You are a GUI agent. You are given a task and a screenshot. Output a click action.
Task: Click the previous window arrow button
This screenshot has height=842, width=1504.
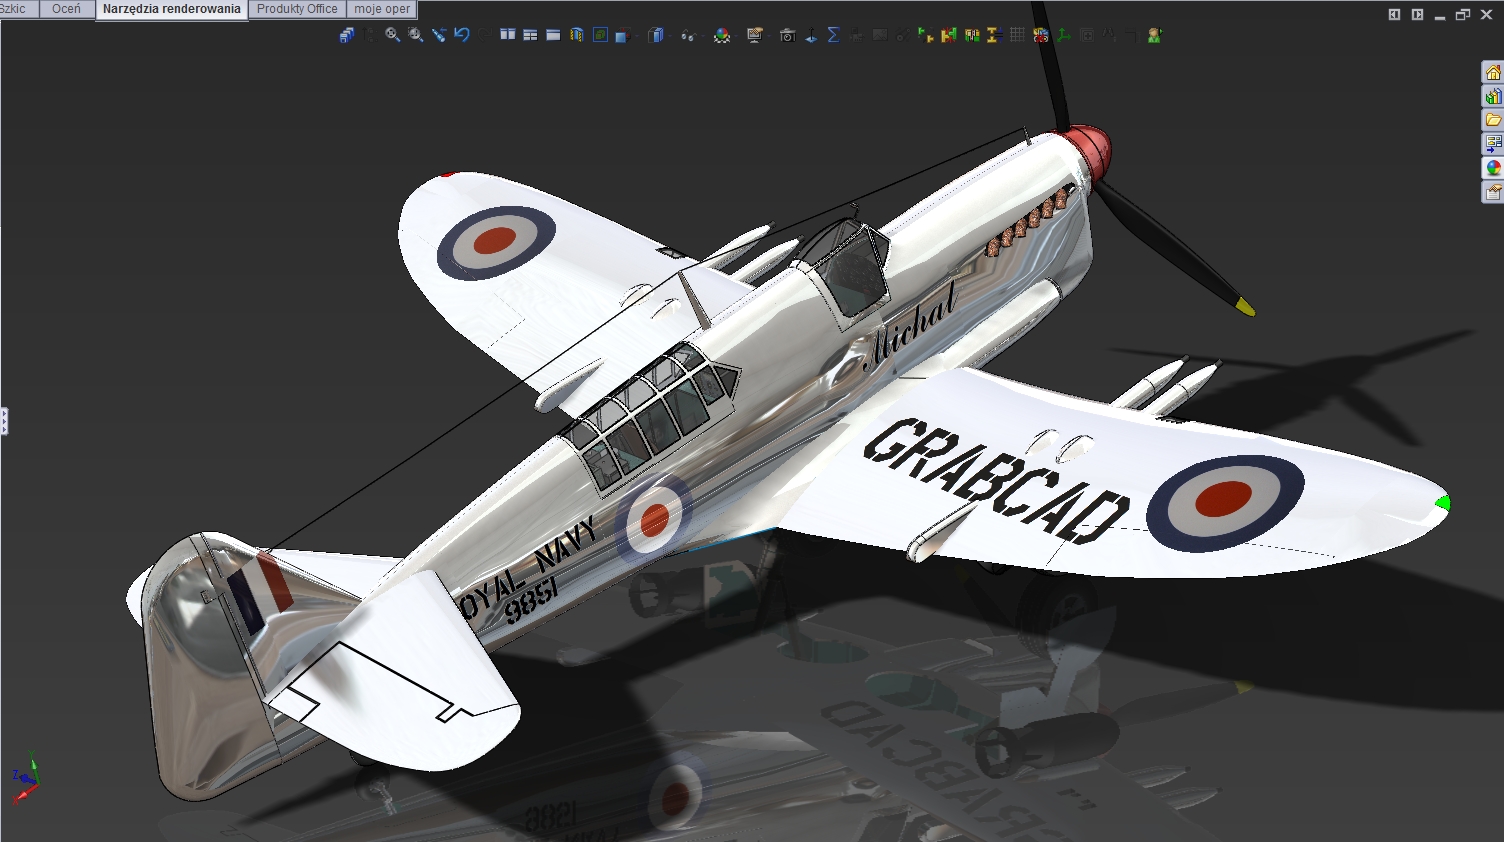[x=1394, y=14]
